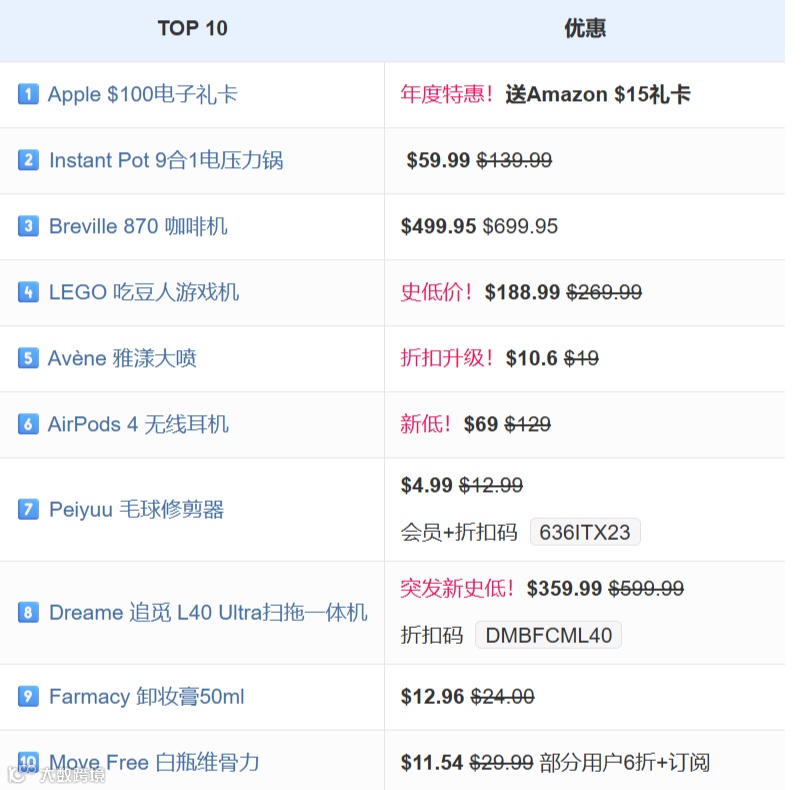
Task: Click the 年度特惠! label
Action: pos(447,95)
